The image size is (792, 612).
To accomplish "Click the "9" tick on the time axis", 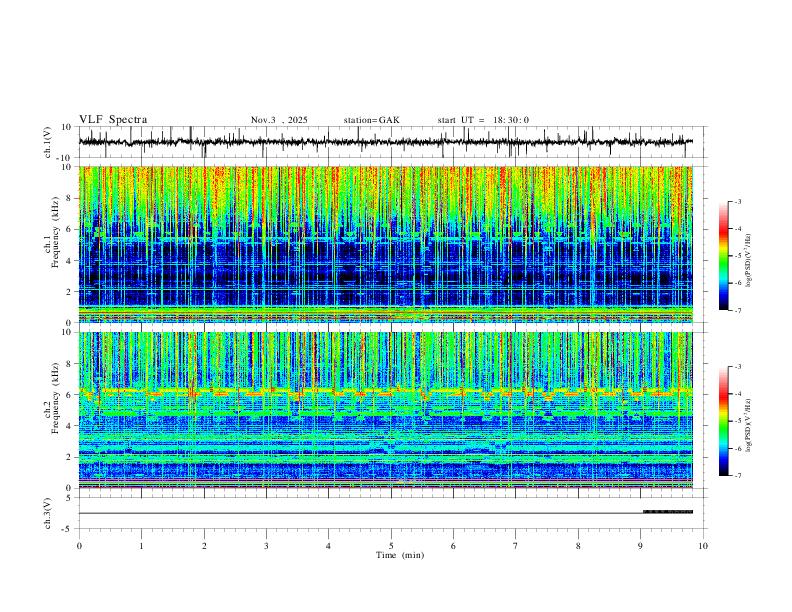I will pos(640,546).
